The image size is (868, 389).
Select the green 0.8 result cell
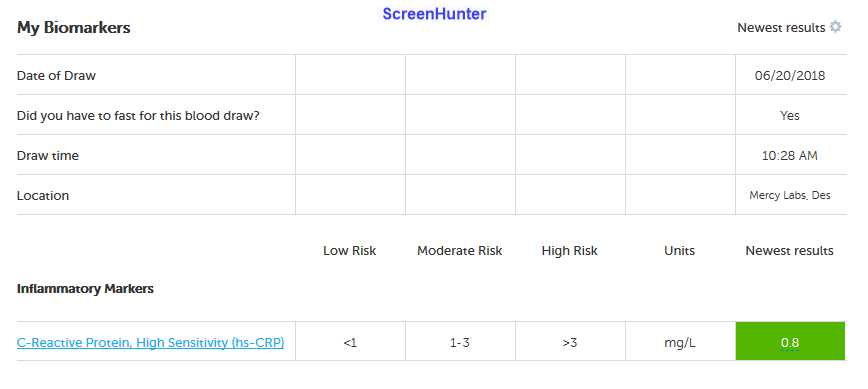click(x=790, y=341)
